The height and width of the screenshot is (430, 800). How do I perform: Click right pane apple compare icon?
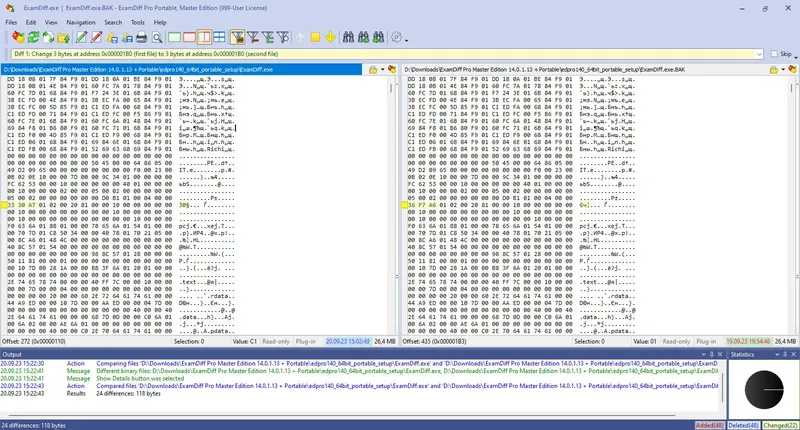792,69
